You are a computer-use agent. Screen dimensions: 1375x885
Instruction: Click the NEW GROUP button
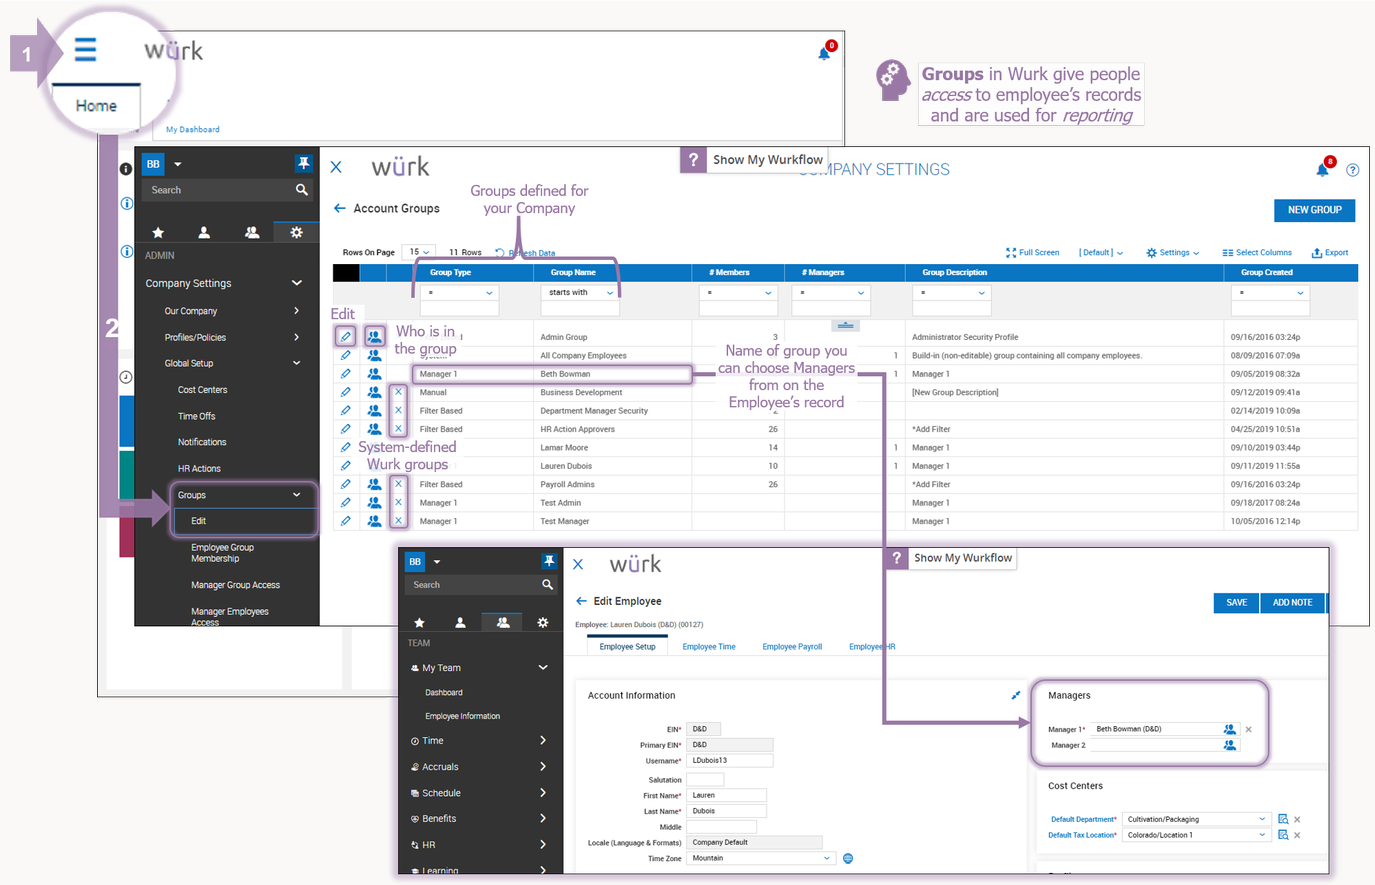click(x=1315, y=210)
